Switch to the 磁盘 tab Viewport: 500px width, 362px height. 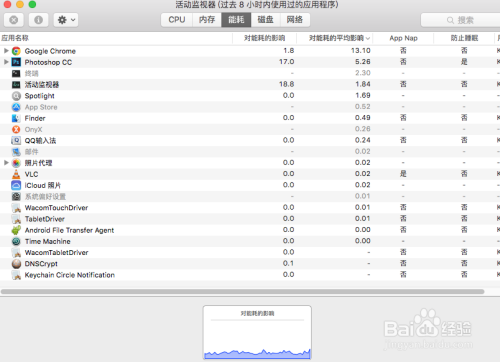point(266,20)
